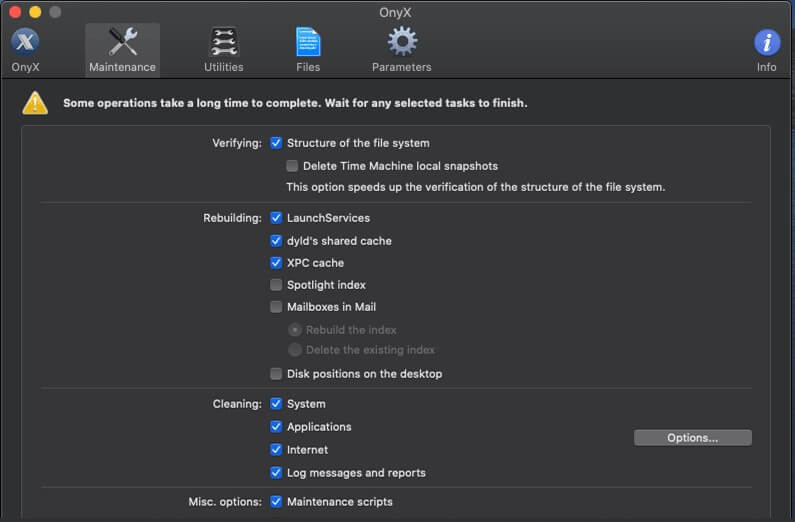Enable Spotlight index rebuilding
This screenshot has width=795, height=522.
point(277,285)
